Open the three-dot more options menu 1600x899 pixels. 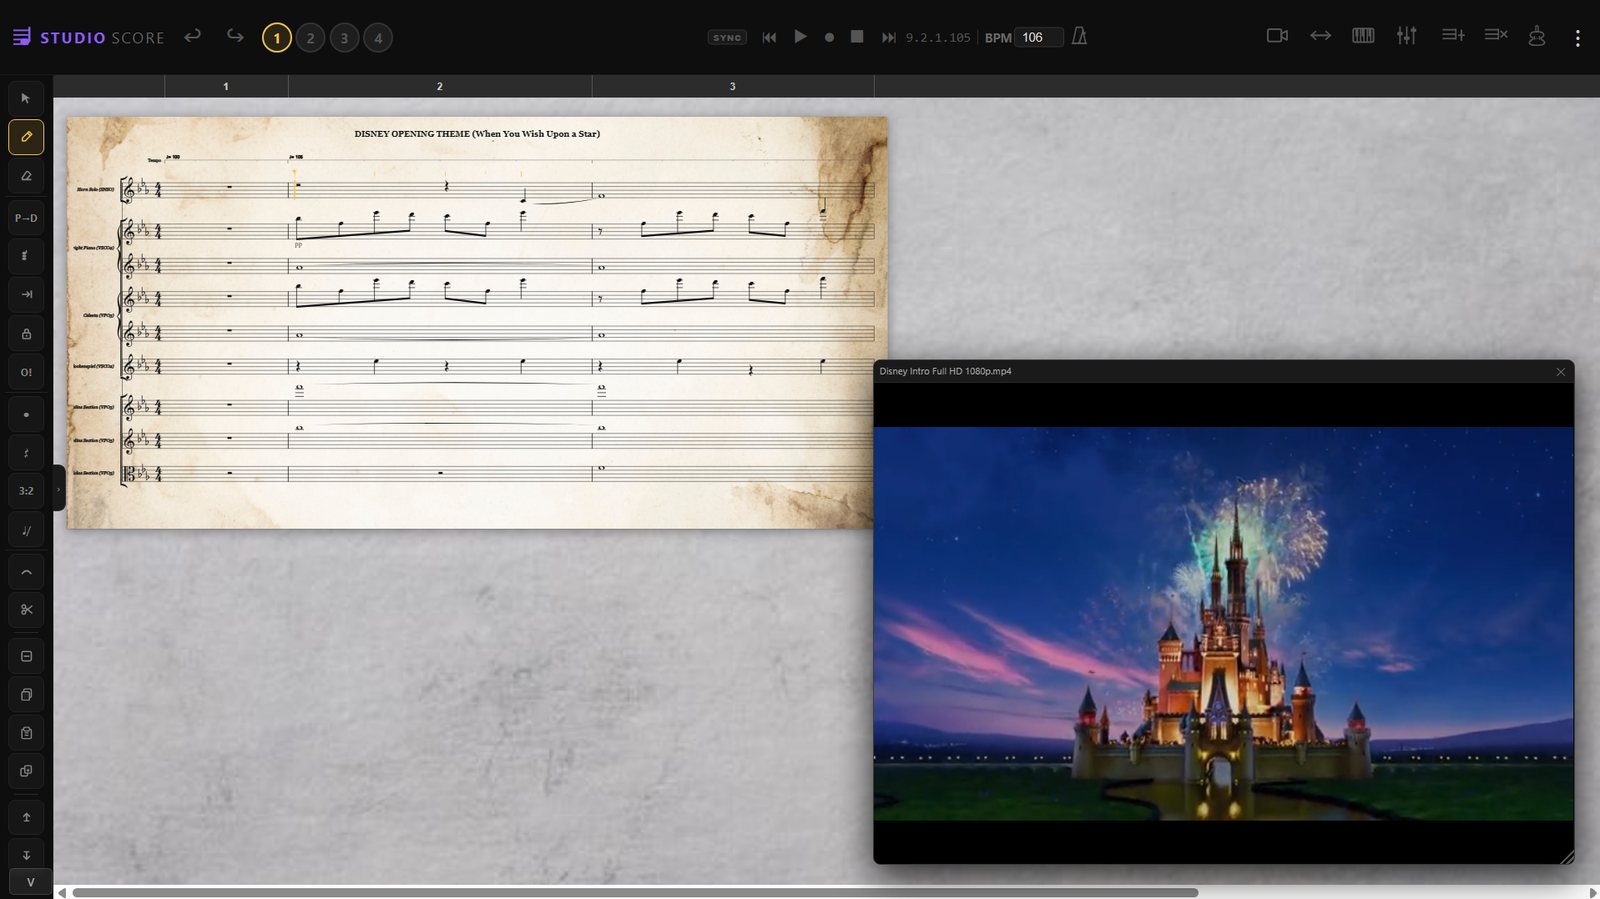coord(1578,38)
